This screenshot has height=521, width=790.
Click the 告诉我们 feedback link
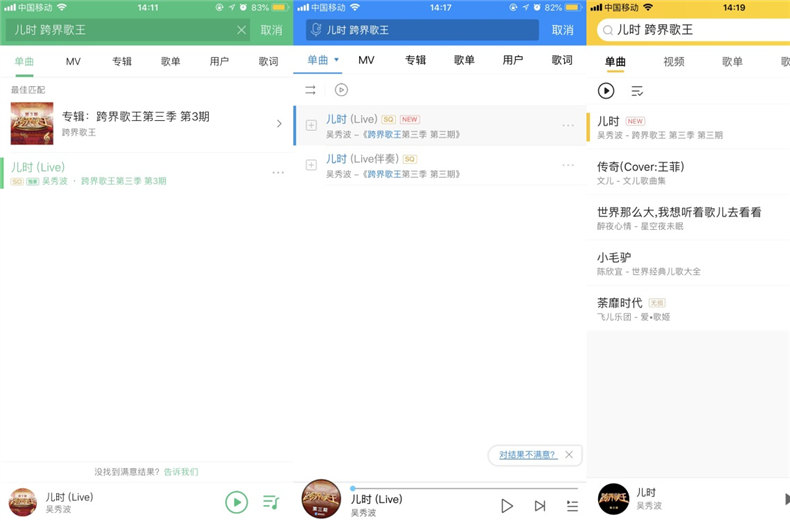(181, 471)
